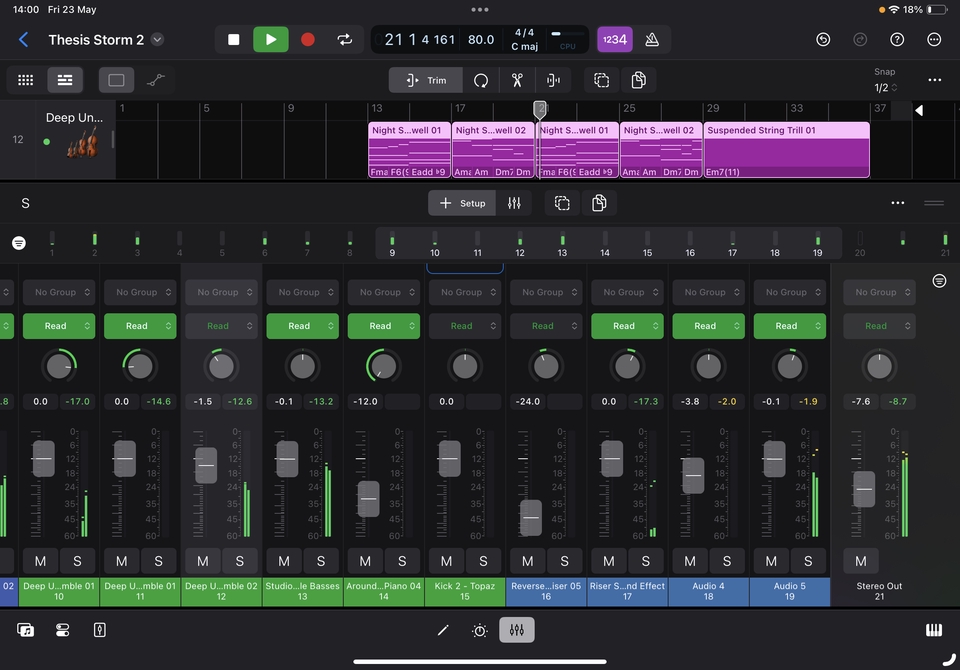960x670 pixels.
Task: Toggle the region rectangle view button
Action: tap(116, 80)
